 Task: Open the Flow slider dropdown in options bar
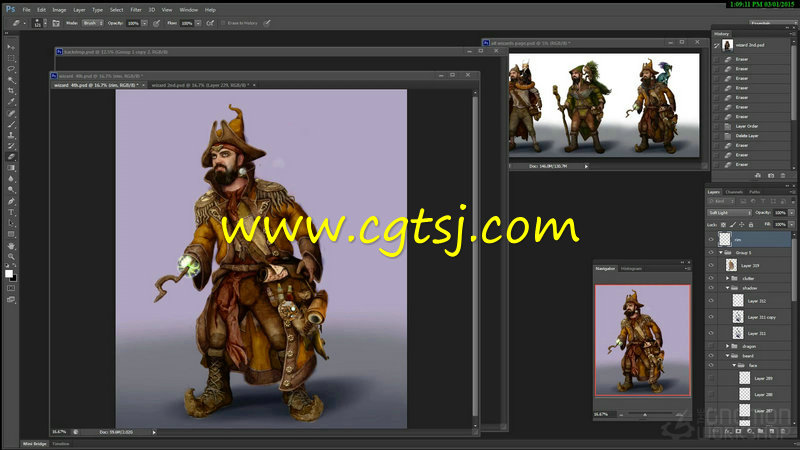coord(198,23)
